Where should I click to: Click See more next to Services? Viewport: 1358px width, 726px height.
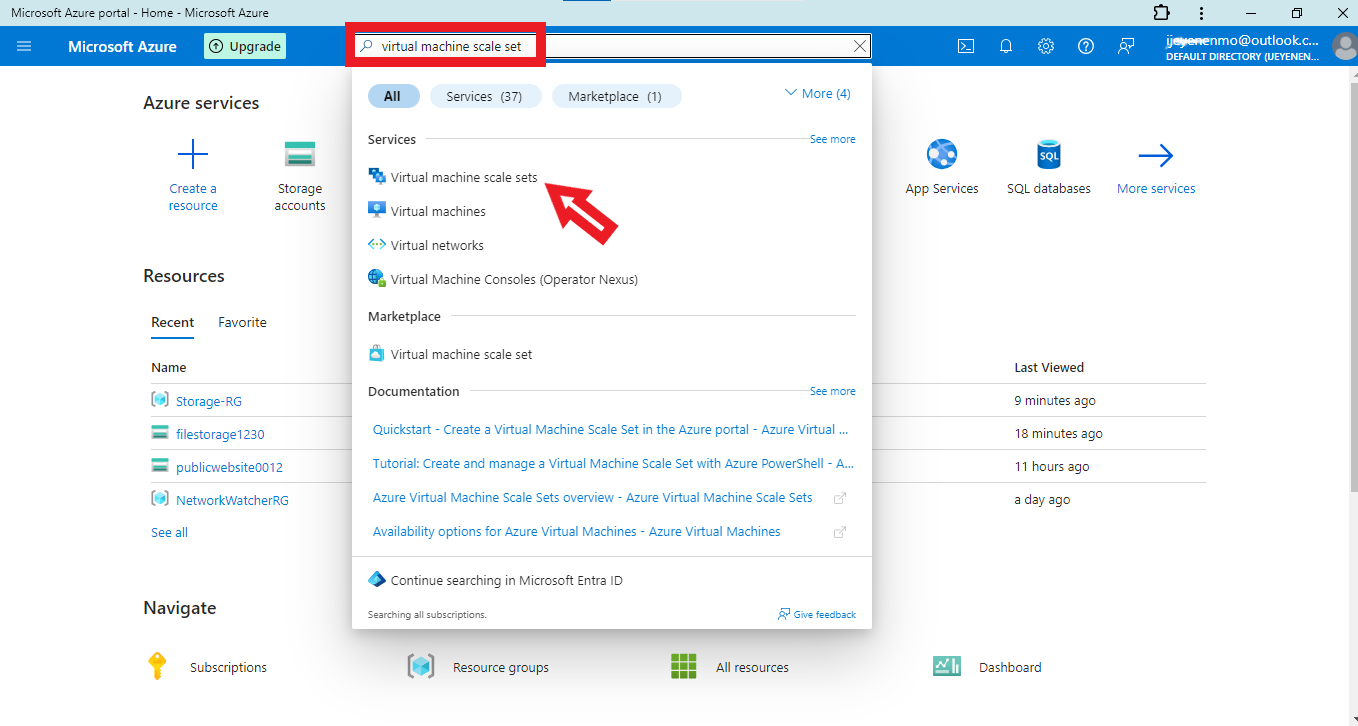pos(832,139)
